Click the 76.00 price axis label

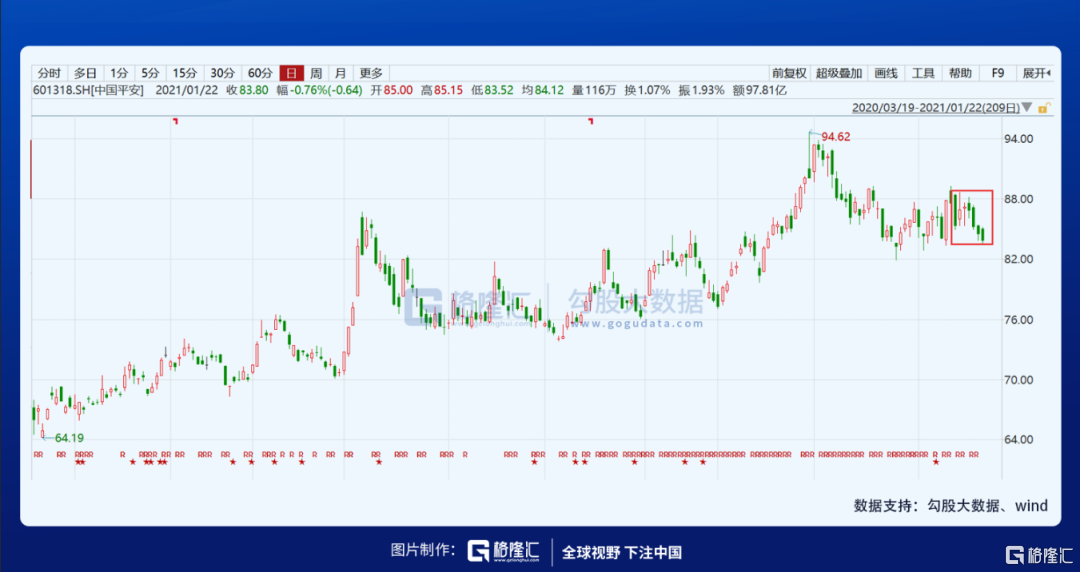pos(1018,320)
